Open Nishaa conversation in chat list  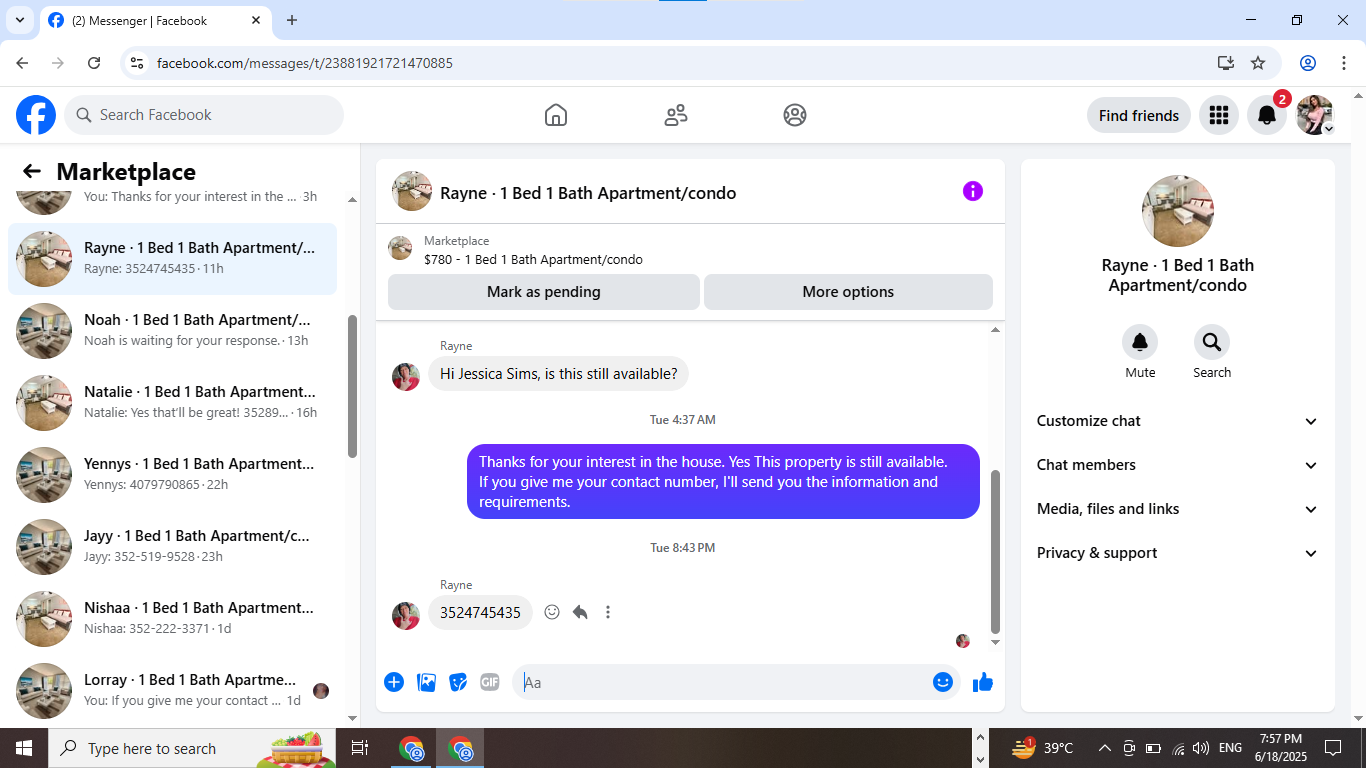(x=173, y=619)
